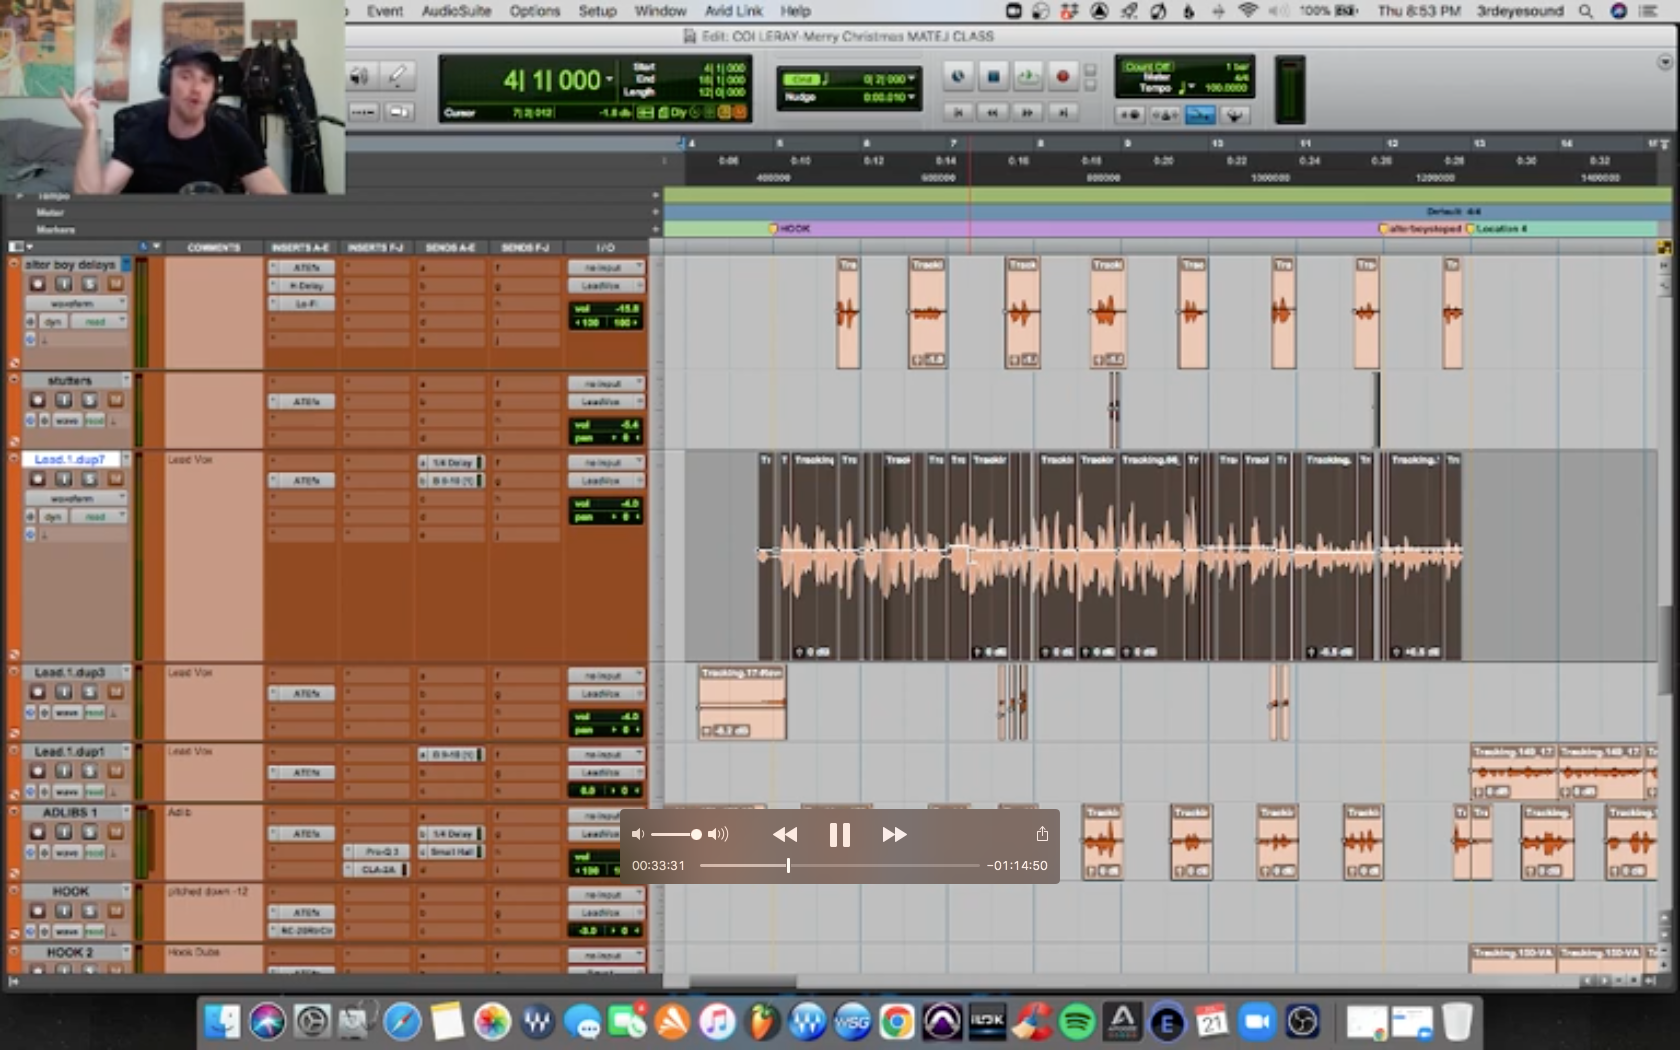The image size is (1680, 1050).
Task: Open the main counter format dropdown
Action: pyautogui.click(x=610, y=79)
